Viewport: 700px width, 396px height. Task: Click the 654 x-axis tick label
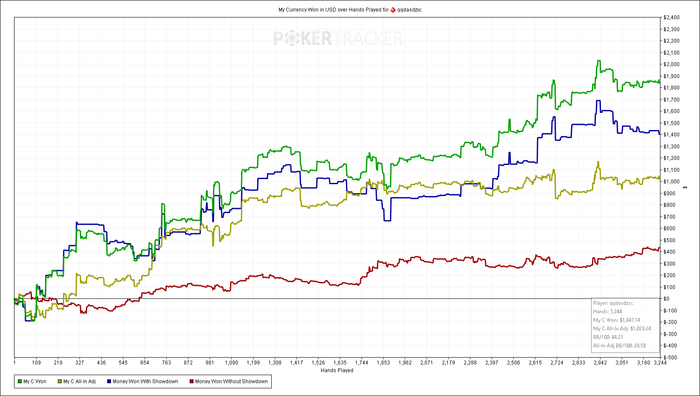click(x=145, y=363)
